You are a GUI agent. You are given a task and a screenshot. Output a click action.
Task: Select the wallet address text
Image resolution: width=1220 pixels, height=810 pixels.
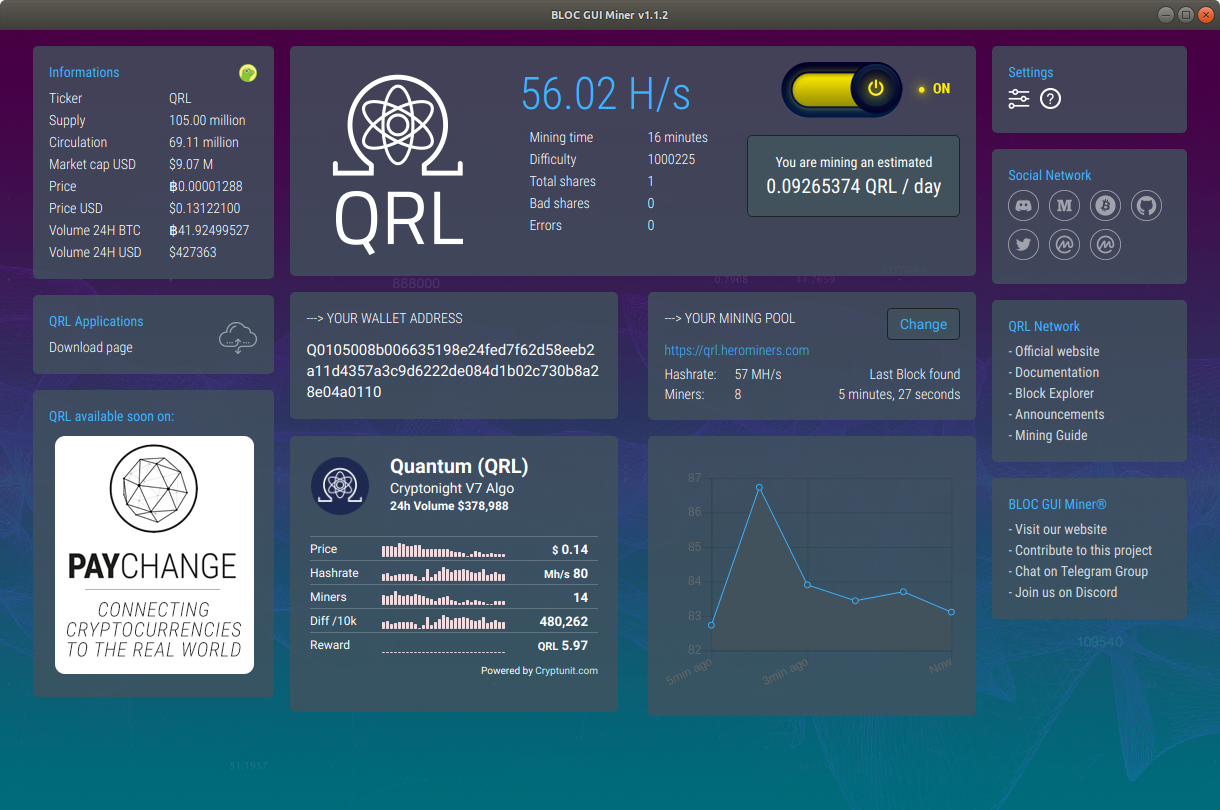tap(453, 371)
